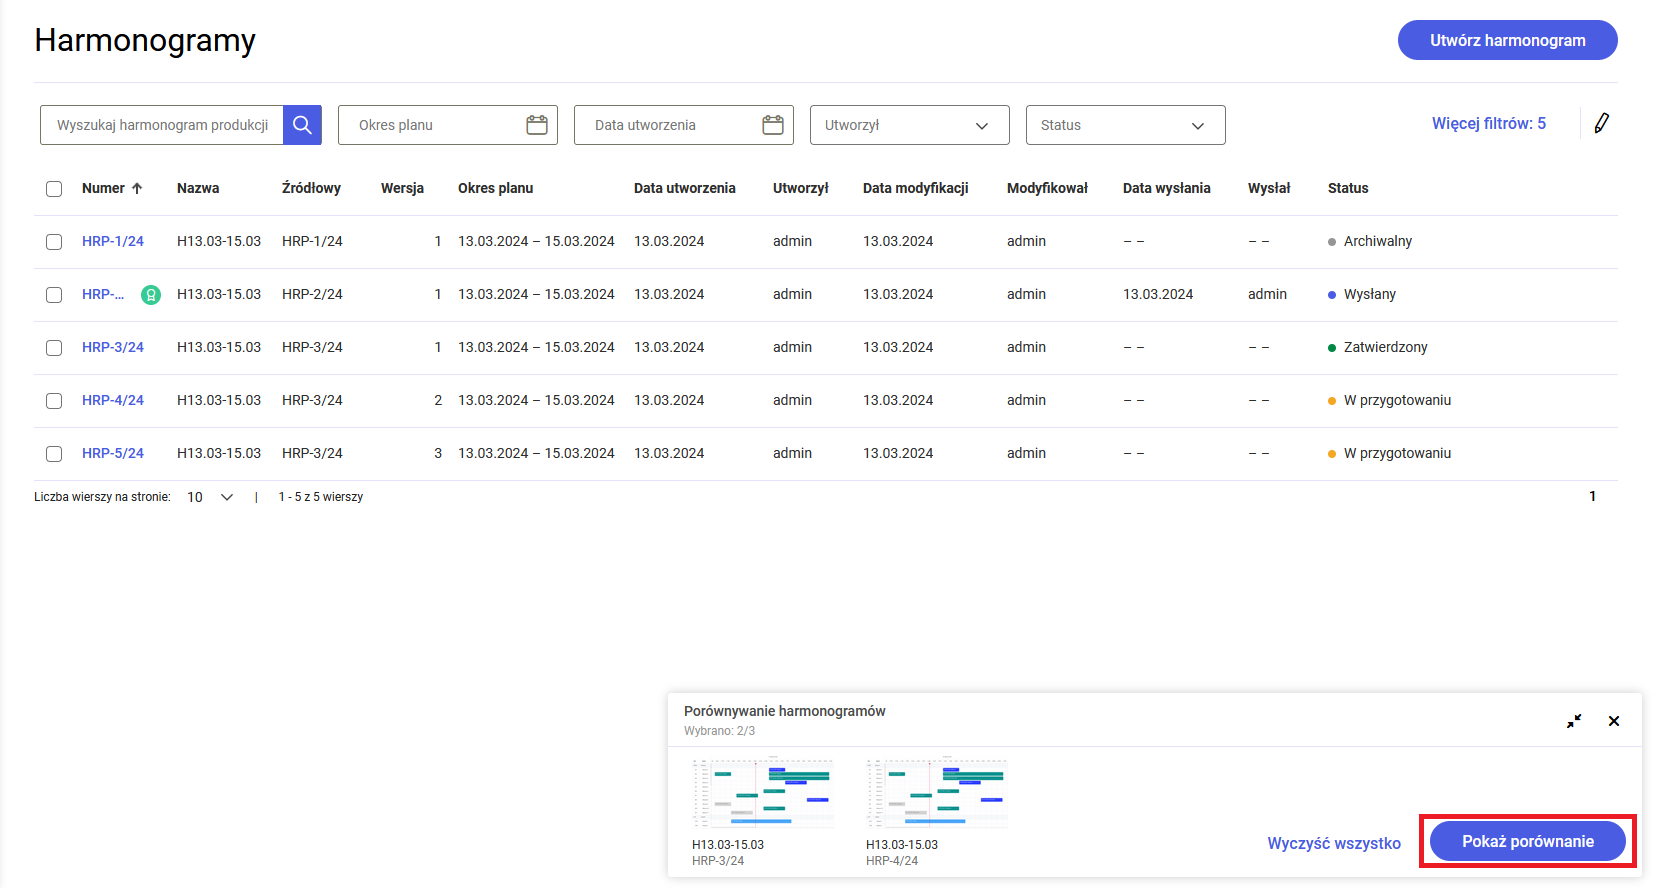Open the Okres planu calendar icon
Image resolution: width=1653 pixels, height=888 pixels.
tap(537, 125)
